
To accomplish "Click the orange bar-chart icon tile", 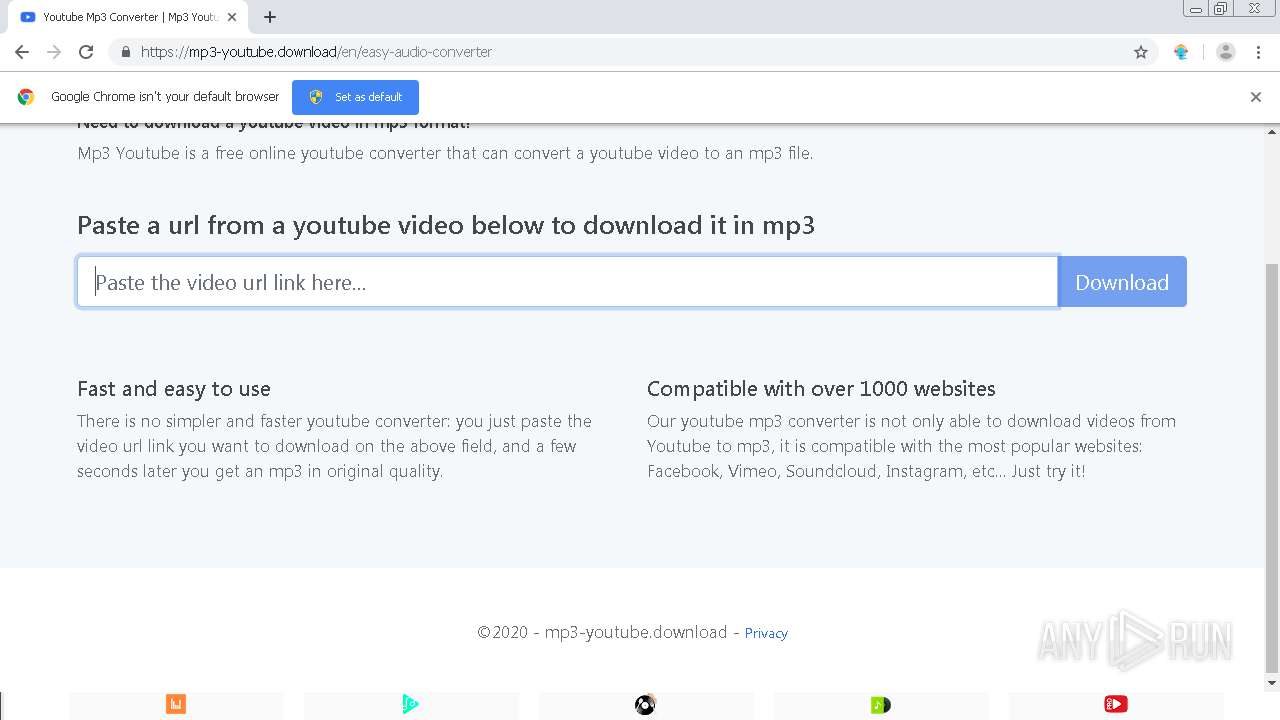I will tap(176, 705).
